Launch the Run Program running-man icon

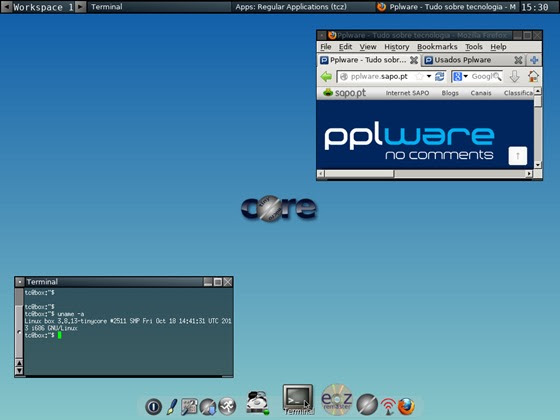pos(228,406)
